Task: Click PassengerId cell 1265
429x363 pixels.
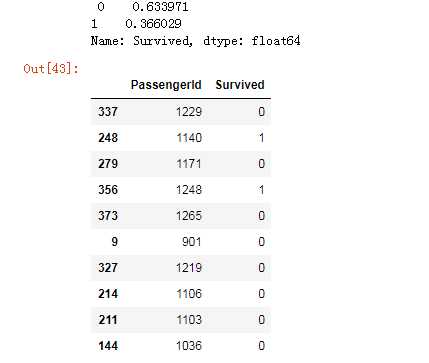Action: [x=189, y=216]
